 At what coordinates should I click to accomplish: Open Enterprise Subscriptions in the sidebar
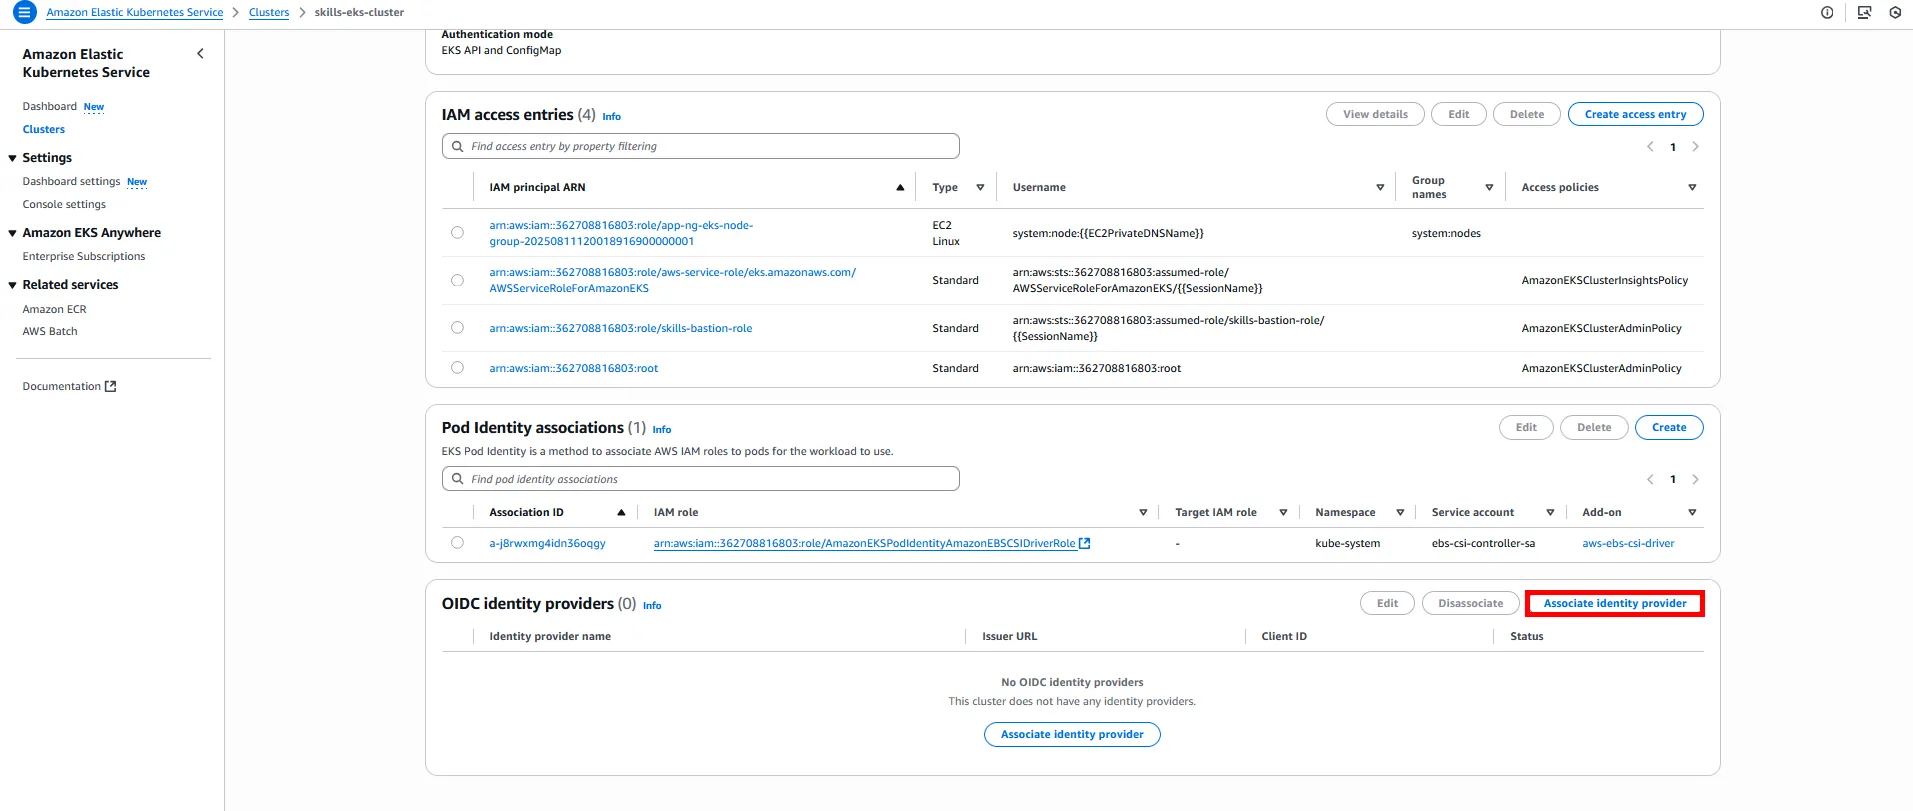(x=84, y=256)
